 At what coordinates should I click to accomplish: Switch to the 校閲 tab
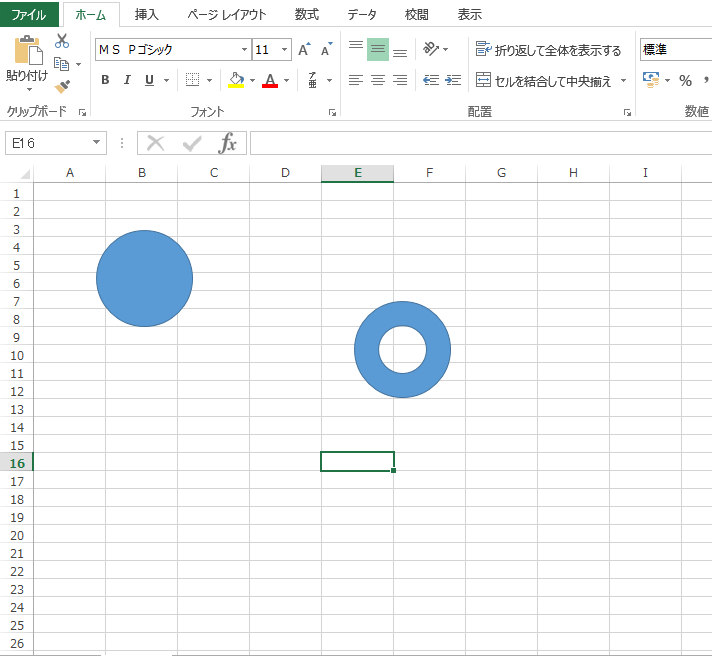tap(416, 15)
